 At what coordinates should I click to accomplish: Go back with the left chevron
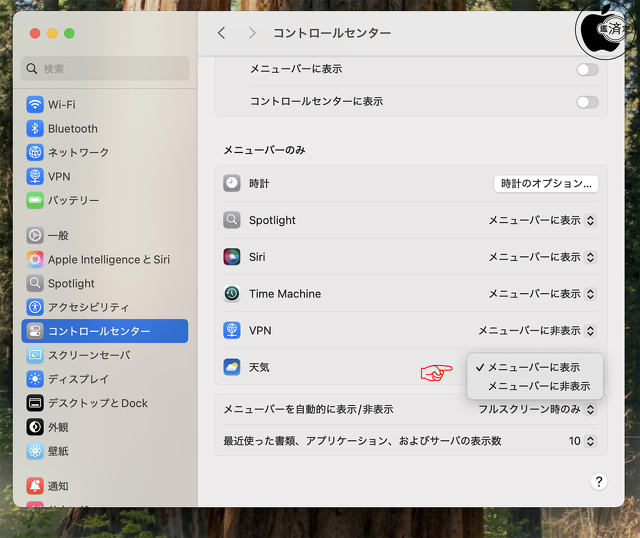222,33
